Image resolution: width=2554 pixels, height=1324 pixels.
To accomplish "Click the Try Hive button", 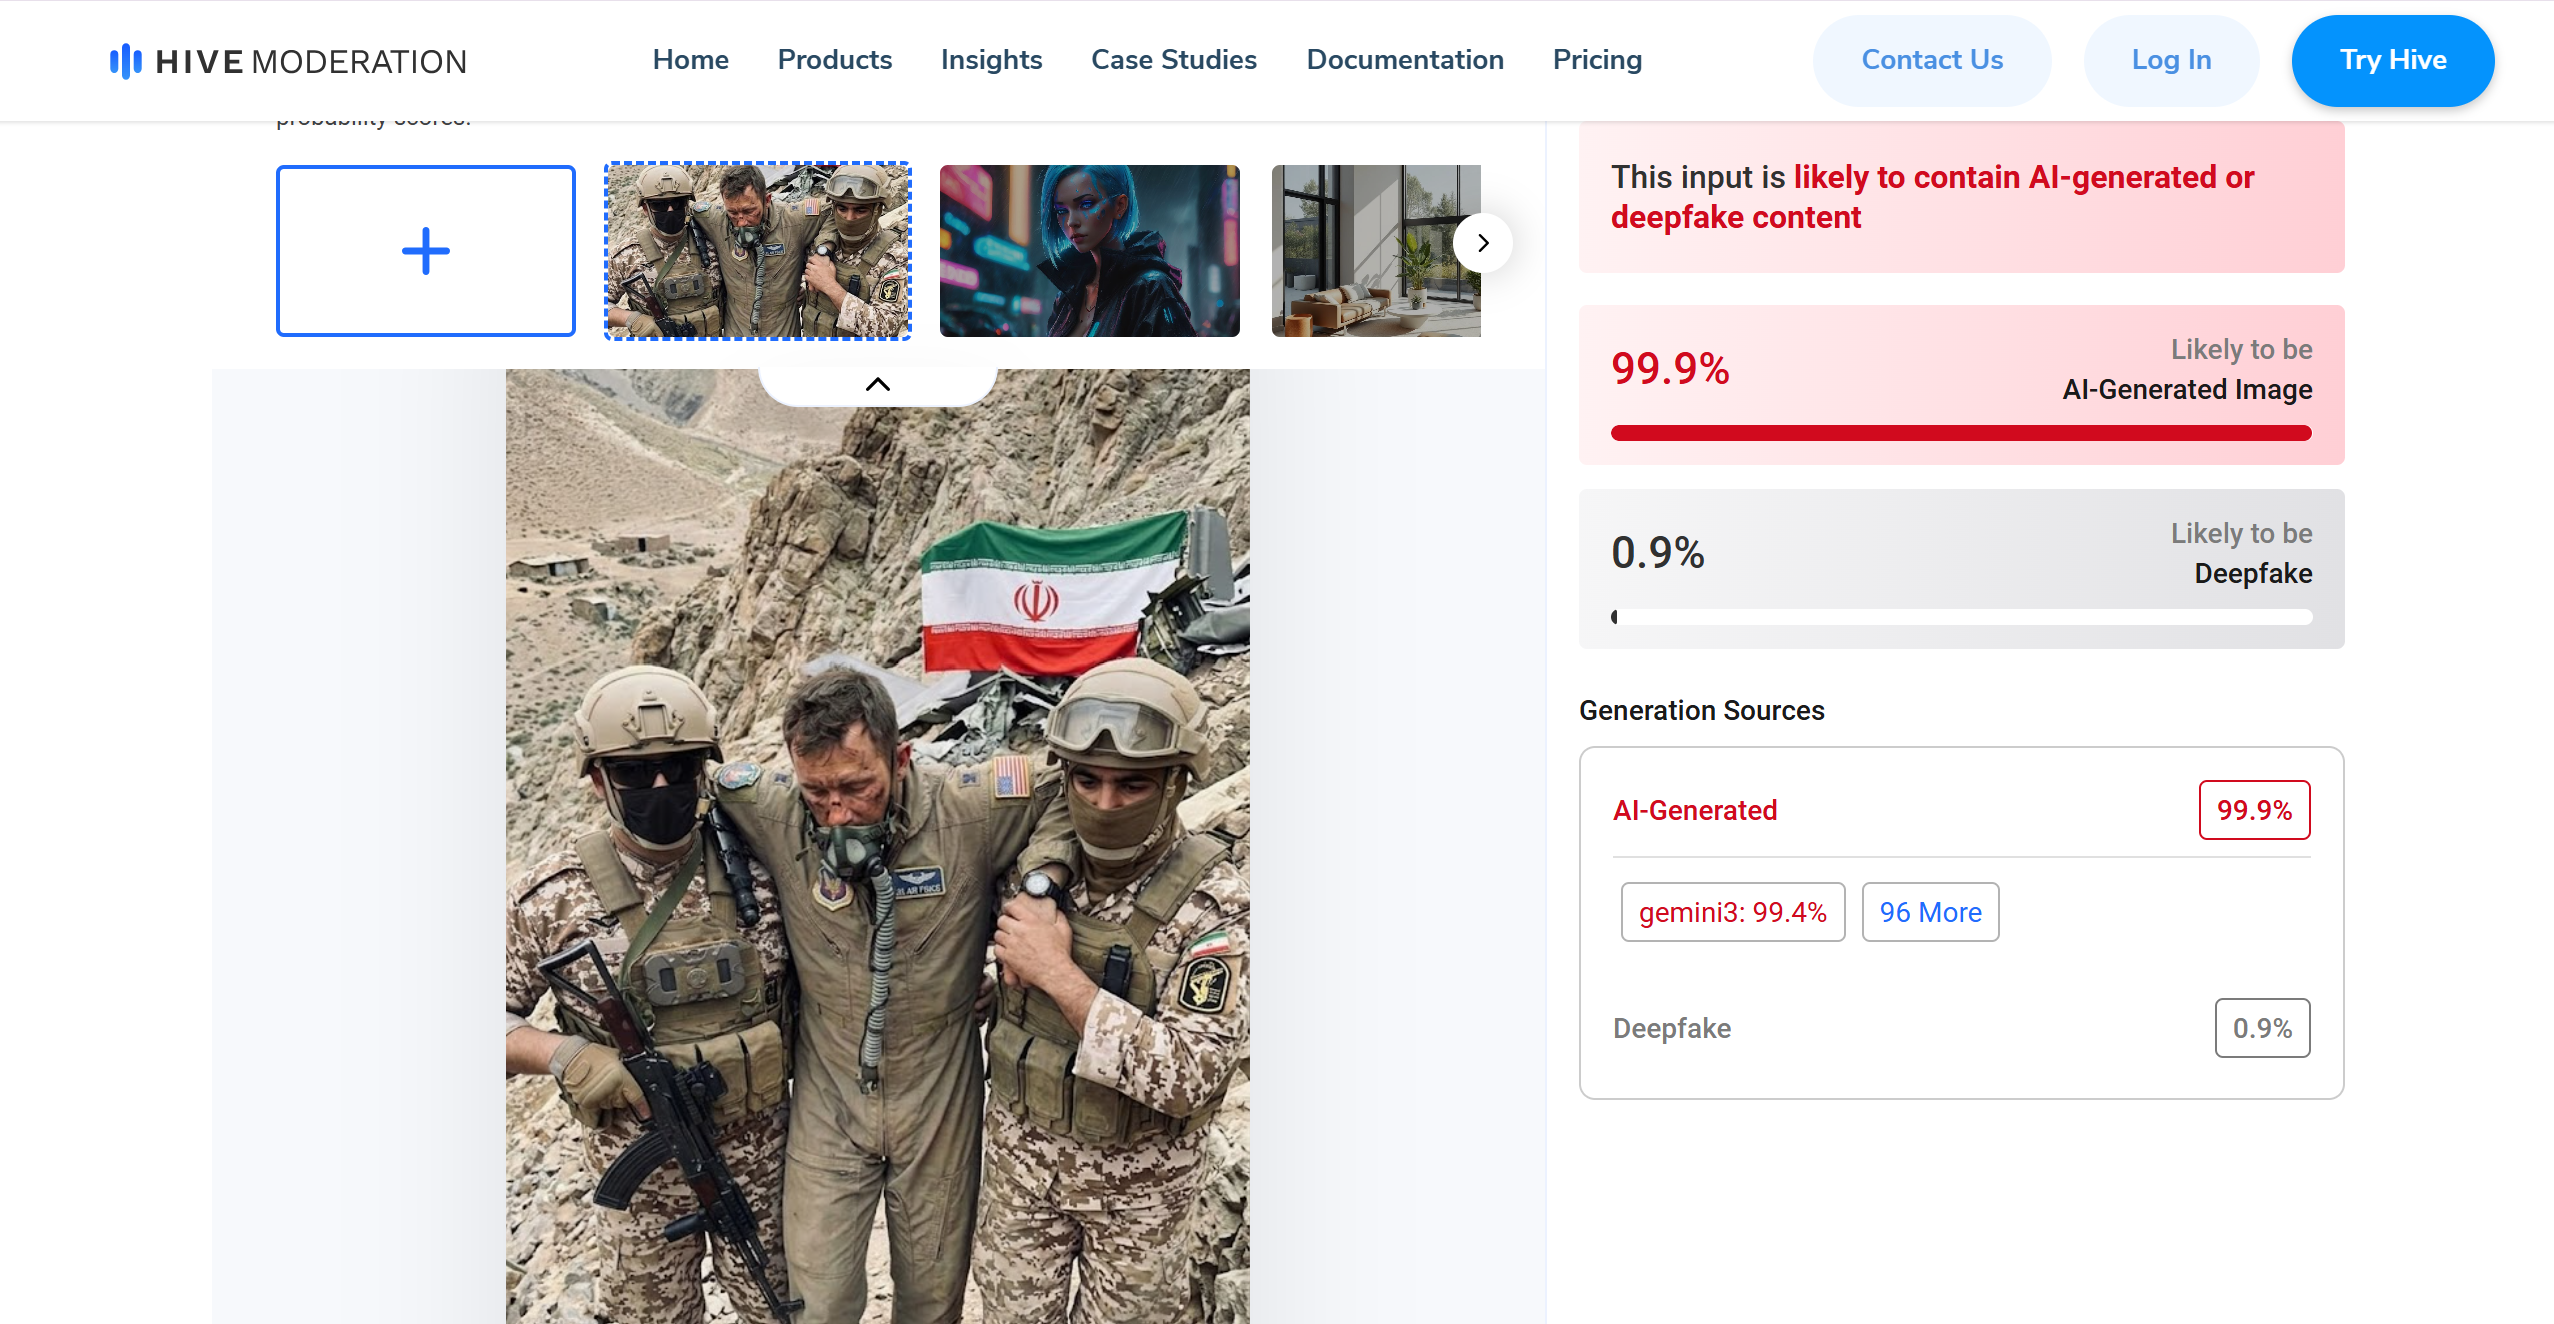I will click(x=2392, y=60).
